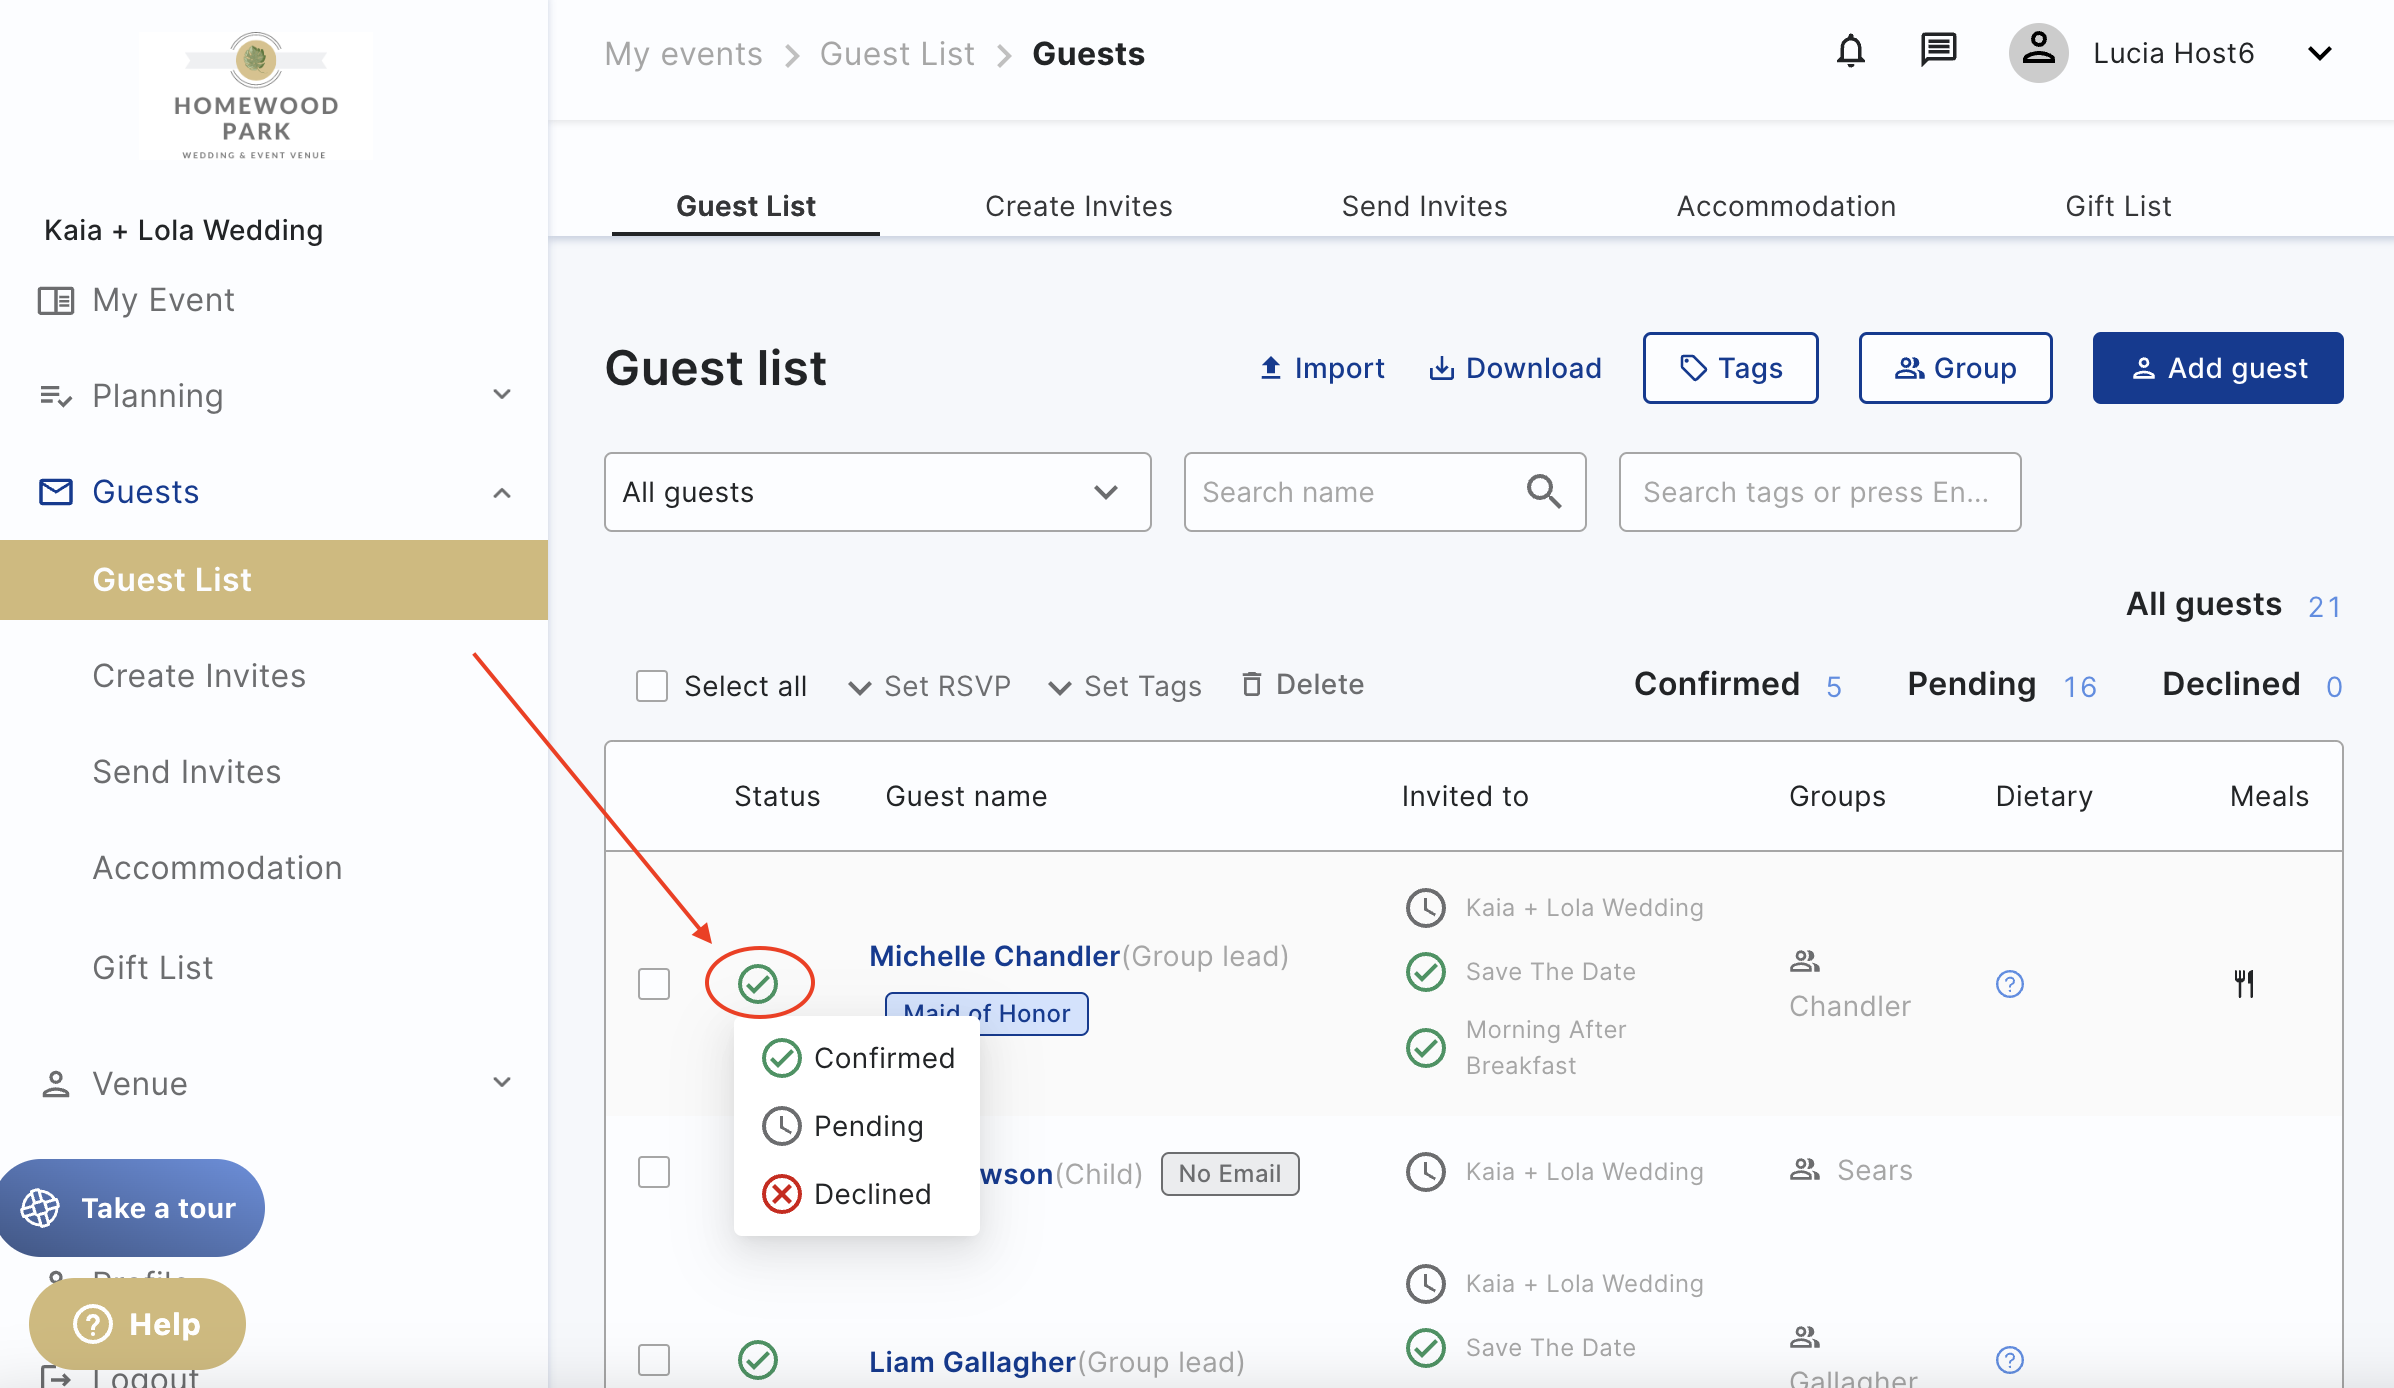Click the Delete trash icon
This screenshot has width=2394, height=1388.
point(1251,684)
